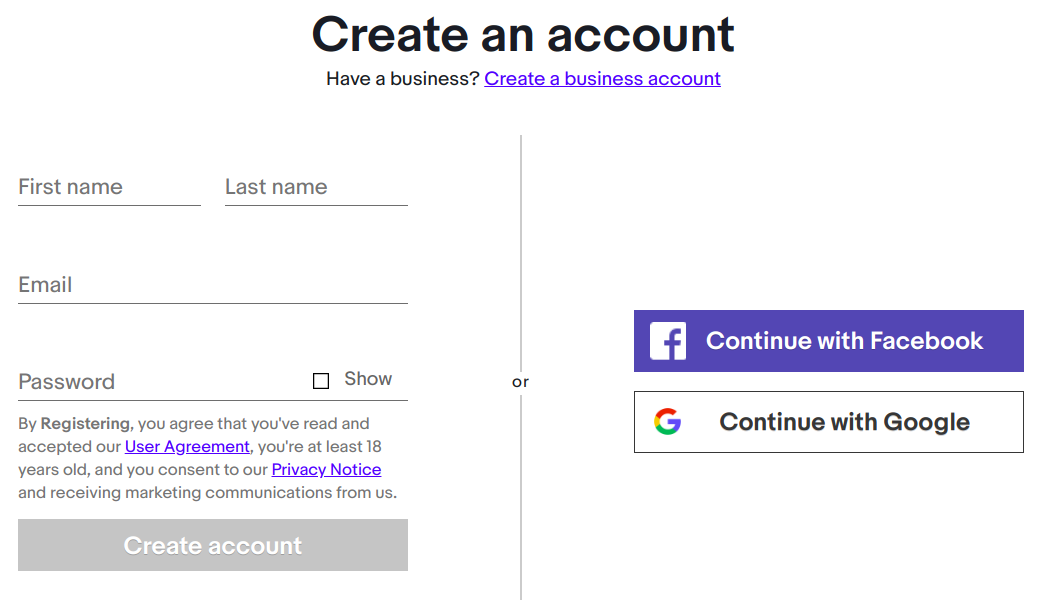1050x600 pixels.
Task: Click the "Create an account" heading
Action: (x=523, y=34)
